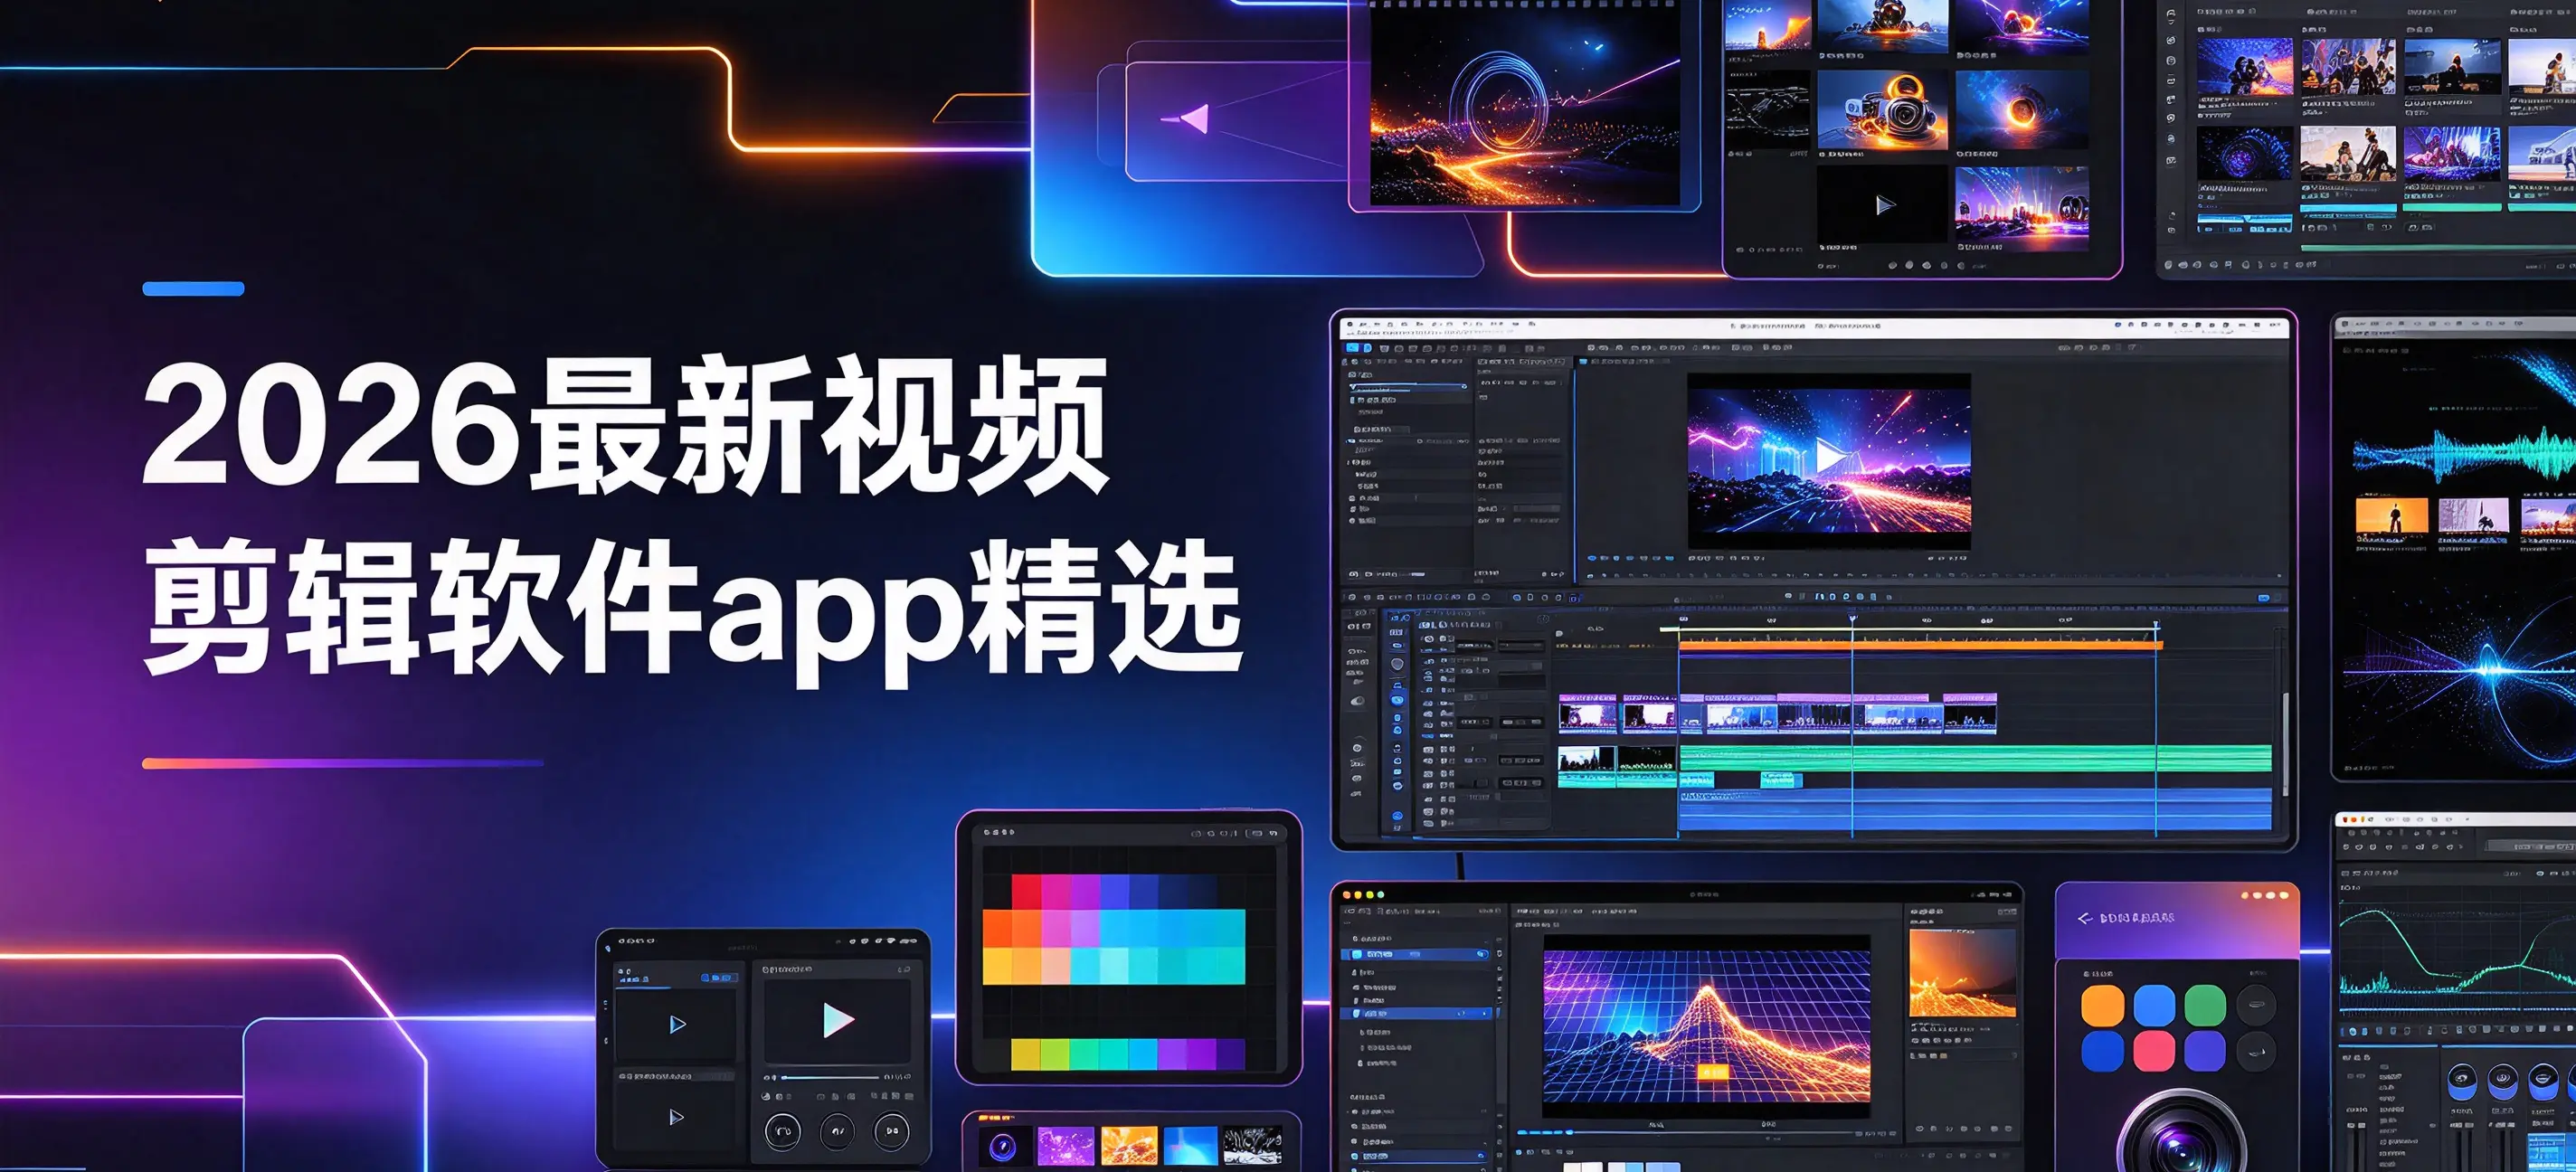Select the pink-red rounded tile in the purple card

pos(2153,1051)
